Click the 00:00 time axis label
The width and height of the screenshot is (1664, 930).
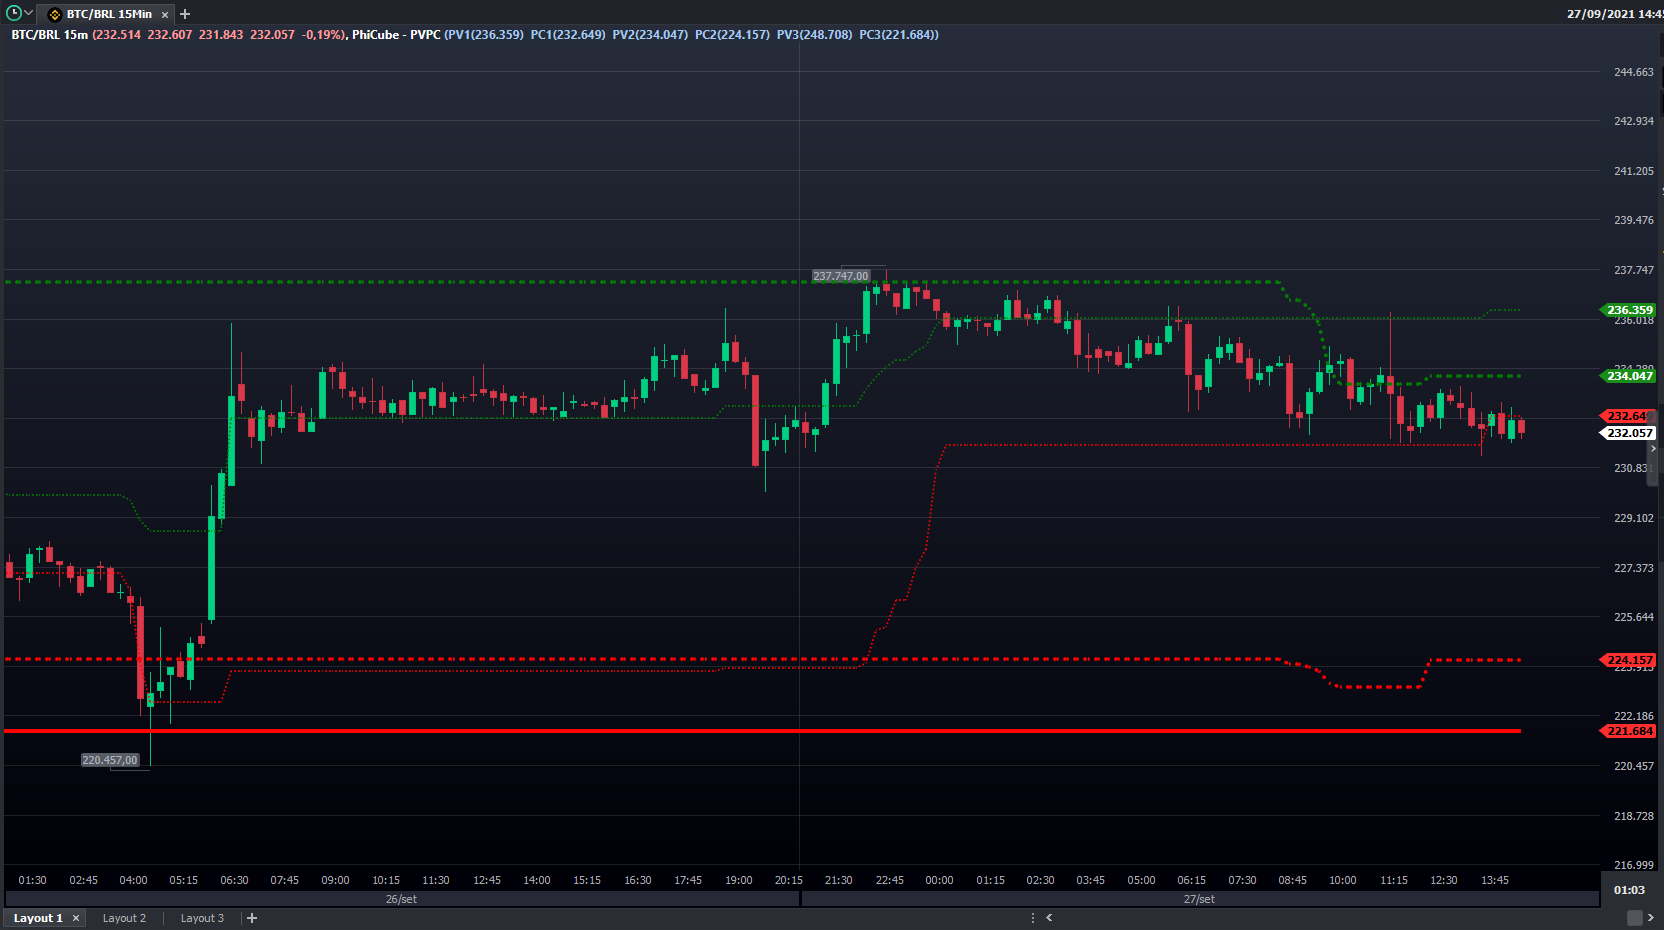coord(939,880)
